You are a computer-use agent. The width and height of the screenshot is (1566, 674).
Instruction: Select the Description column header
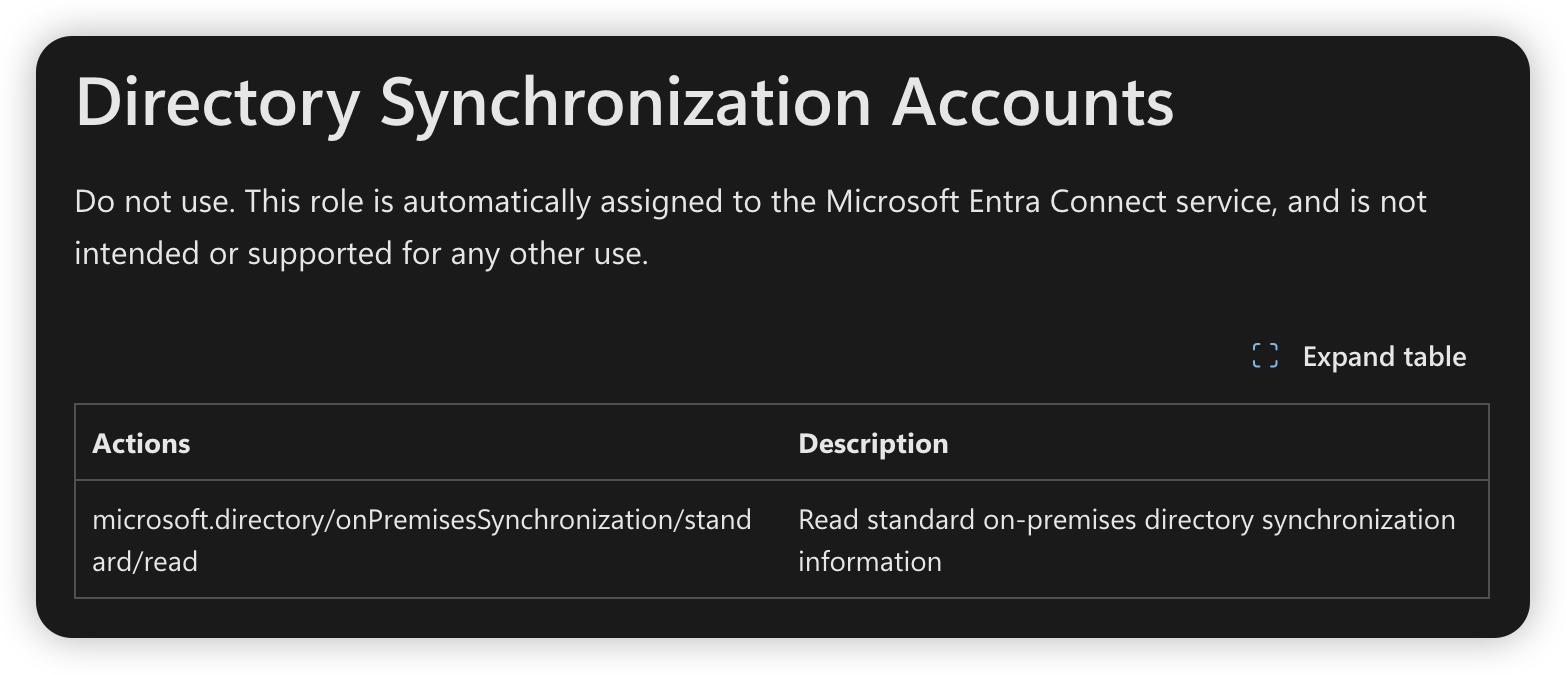pyautogui.click(x=873, y=443)
